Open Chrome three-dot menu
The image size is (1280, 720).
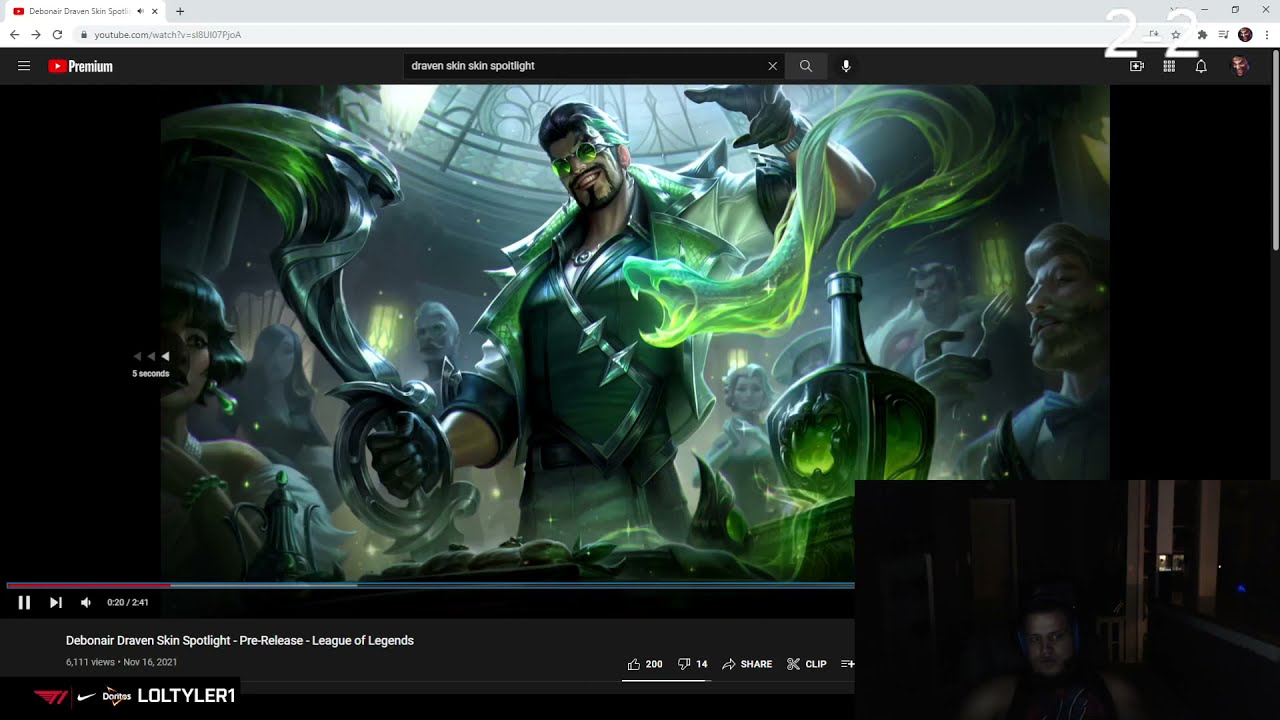tap(1267, 34)
